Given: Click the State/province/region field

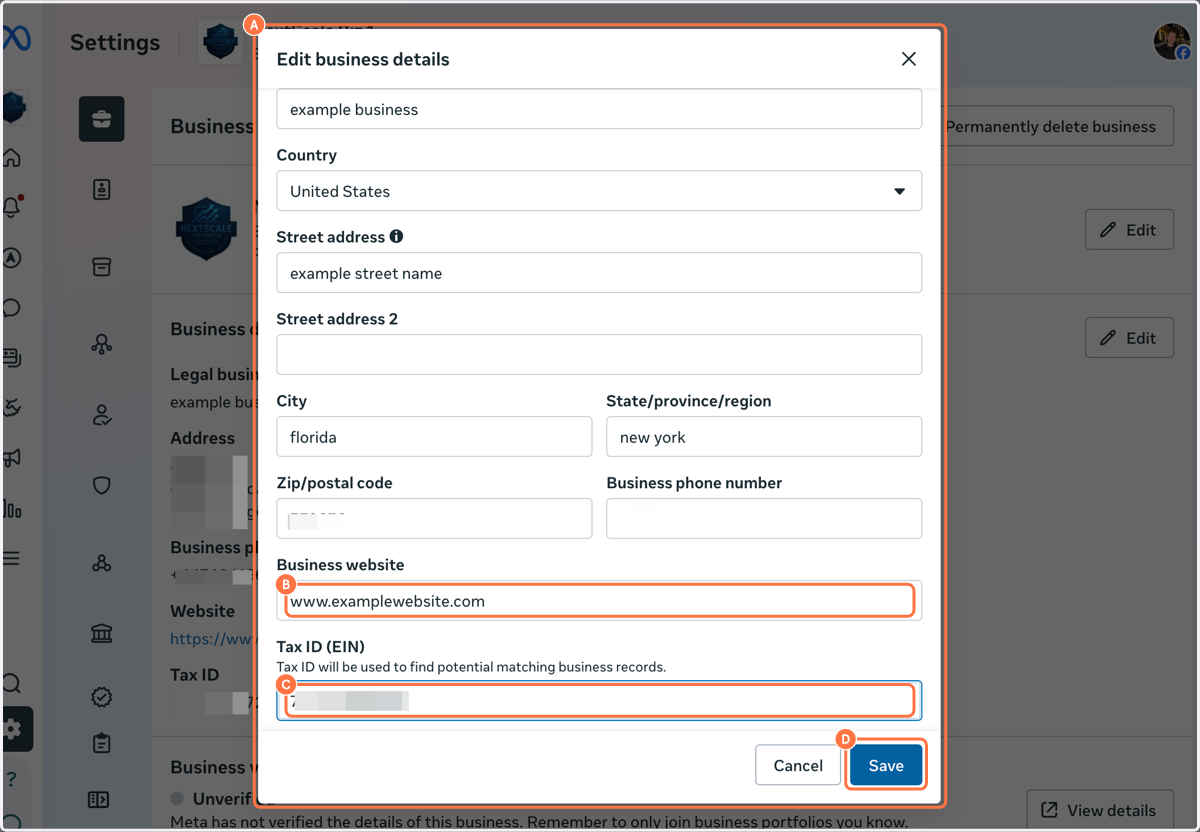Looking at the screenshot, I should click(x=764, y=437).
